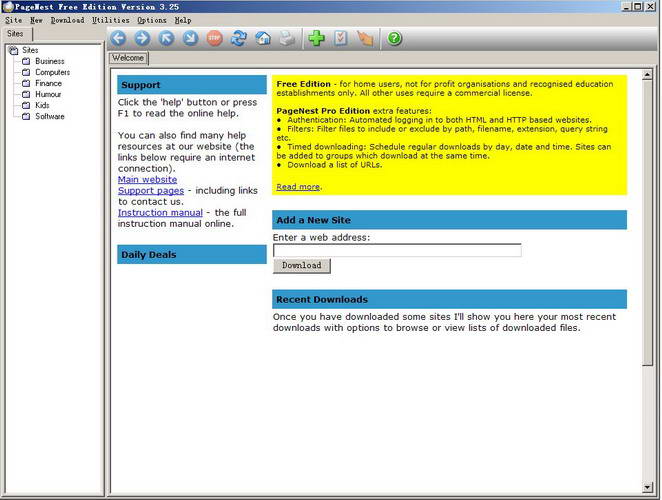662x500 pixels.
Task: Select the Finance tree label
Action: tap(49, 83)
